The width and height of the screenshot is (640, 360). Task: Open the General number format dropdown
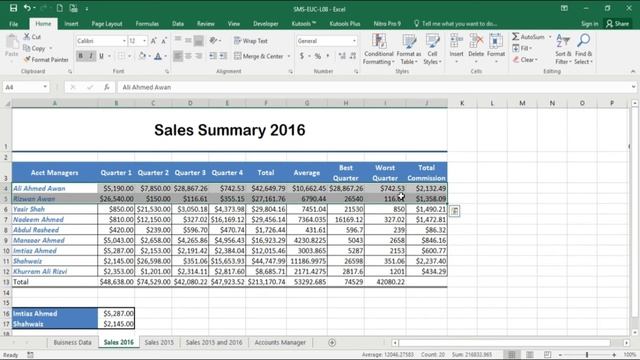[354, 41]
